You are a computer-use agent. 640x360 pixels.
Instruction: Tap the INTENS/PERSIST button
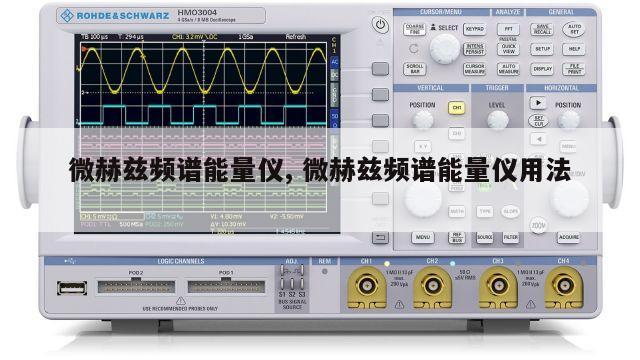pos(475,49)
